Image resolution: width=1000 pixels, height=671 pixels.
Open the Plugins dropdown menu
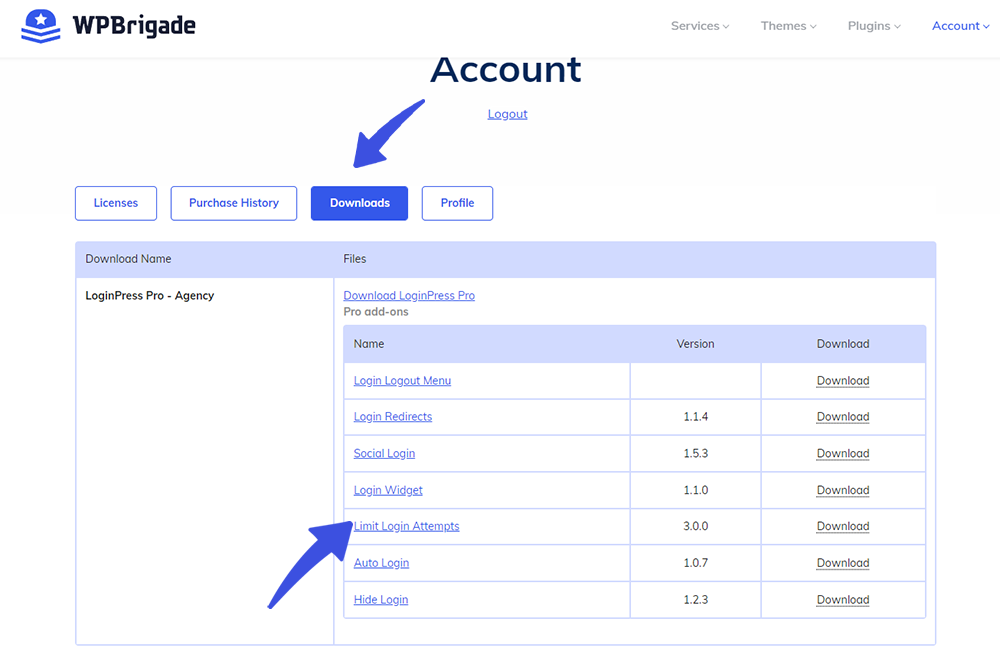pyautogui.click(x=874, y=26)
